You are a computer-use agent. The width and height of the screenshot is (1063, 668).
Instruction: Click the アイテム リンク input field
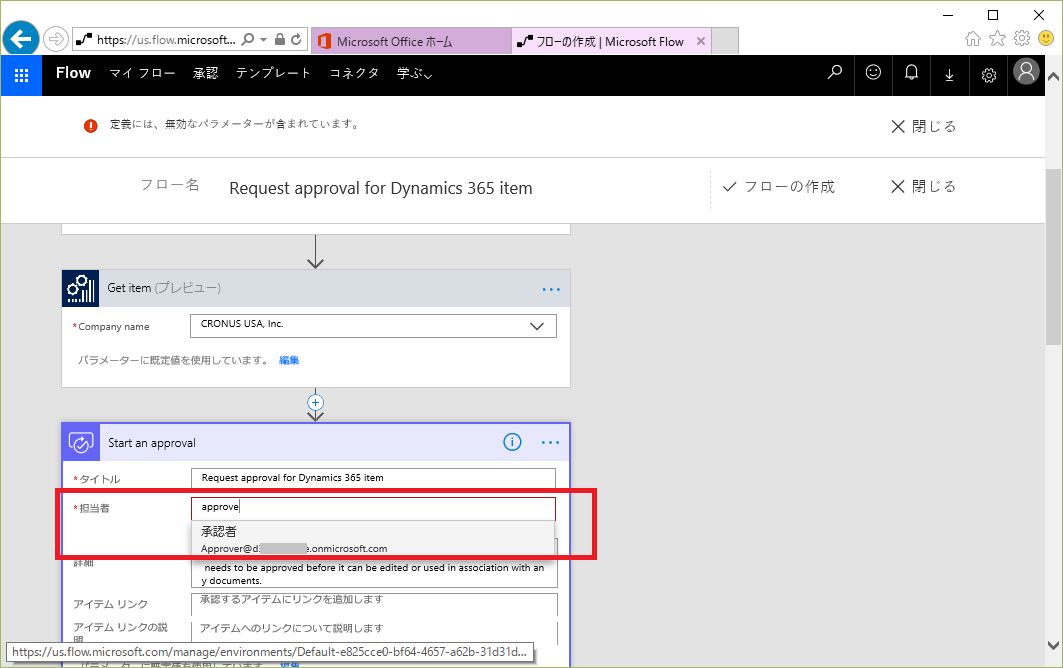[375, 602]
